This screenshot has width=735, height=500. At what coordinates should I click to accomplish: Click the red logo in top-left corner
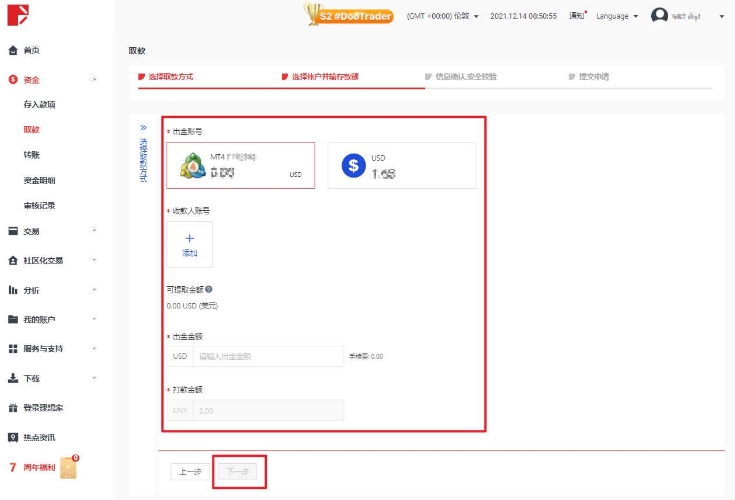click(18, 14)
